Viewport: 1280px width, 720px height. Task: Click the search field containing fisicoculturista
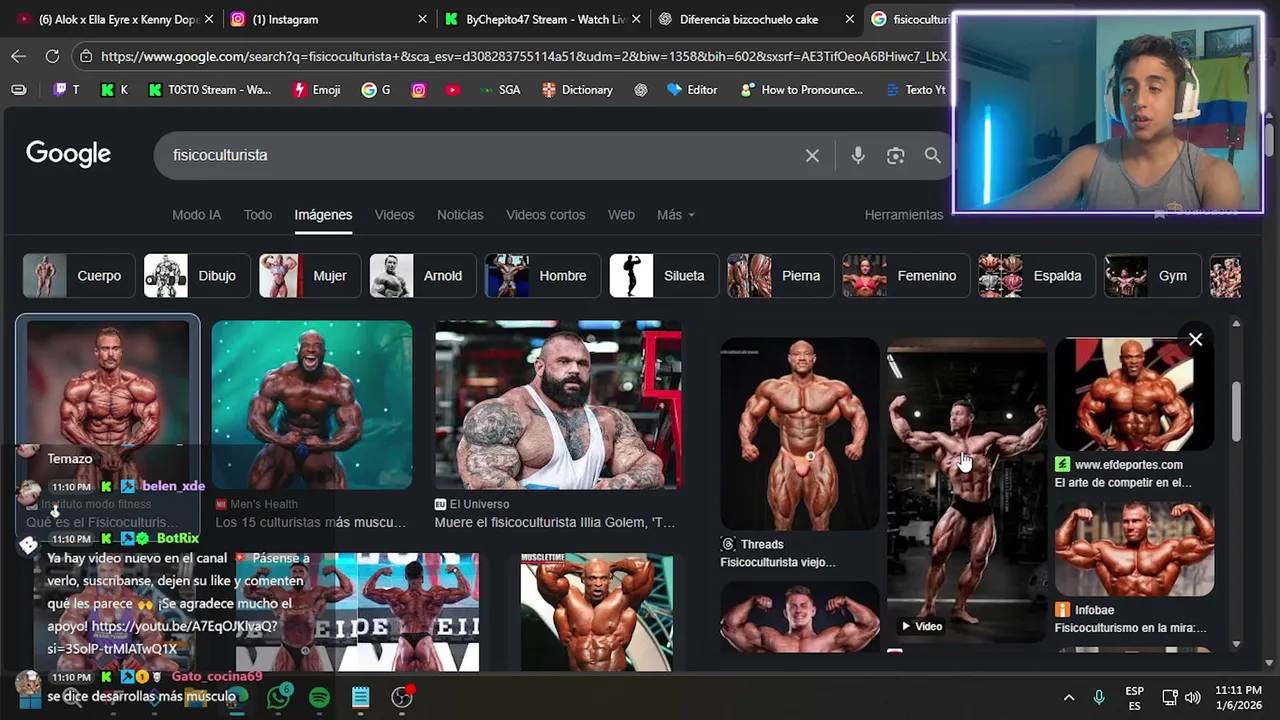[x=480, y=155]
